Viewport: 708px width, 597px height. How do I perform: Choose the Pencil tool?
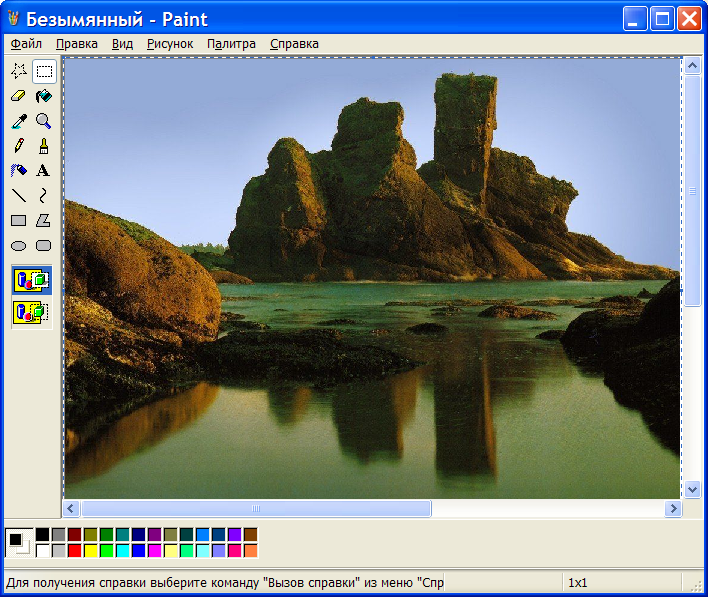click(19, 146)
